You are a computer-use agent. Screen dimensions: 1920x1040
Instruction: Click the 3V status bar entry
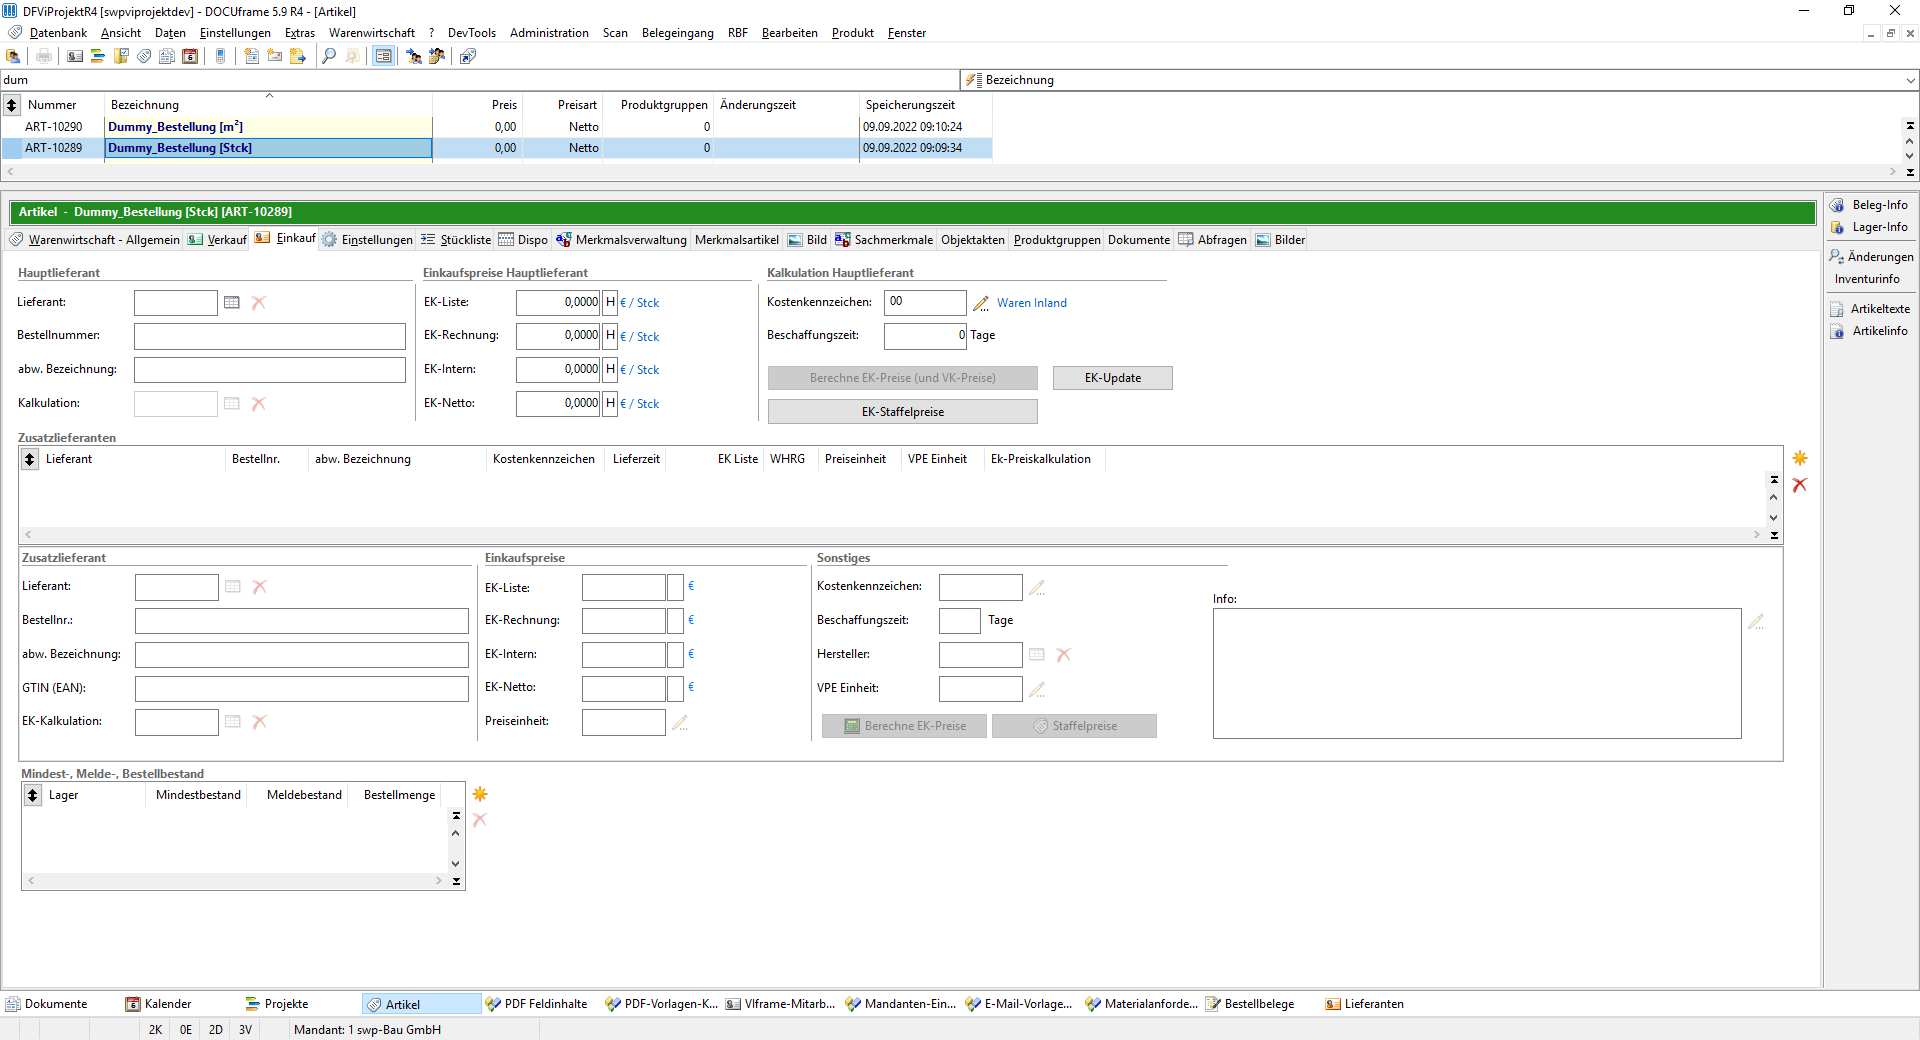point(245,1030)
